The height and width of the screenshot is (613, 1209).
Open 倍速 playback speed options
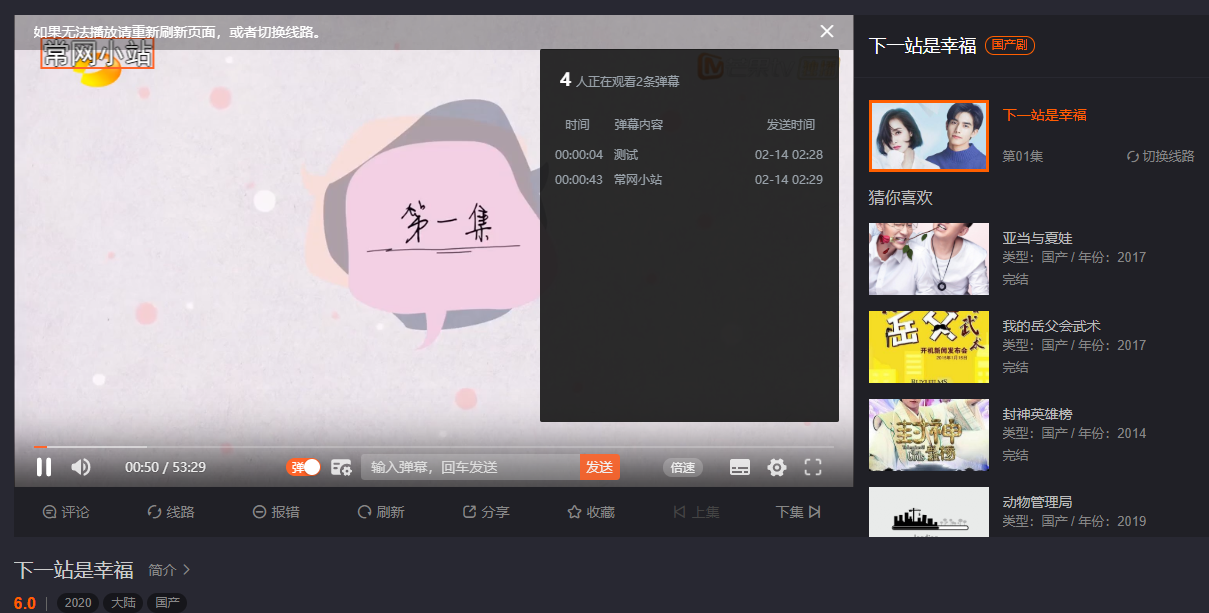click(x=681, y=467)
